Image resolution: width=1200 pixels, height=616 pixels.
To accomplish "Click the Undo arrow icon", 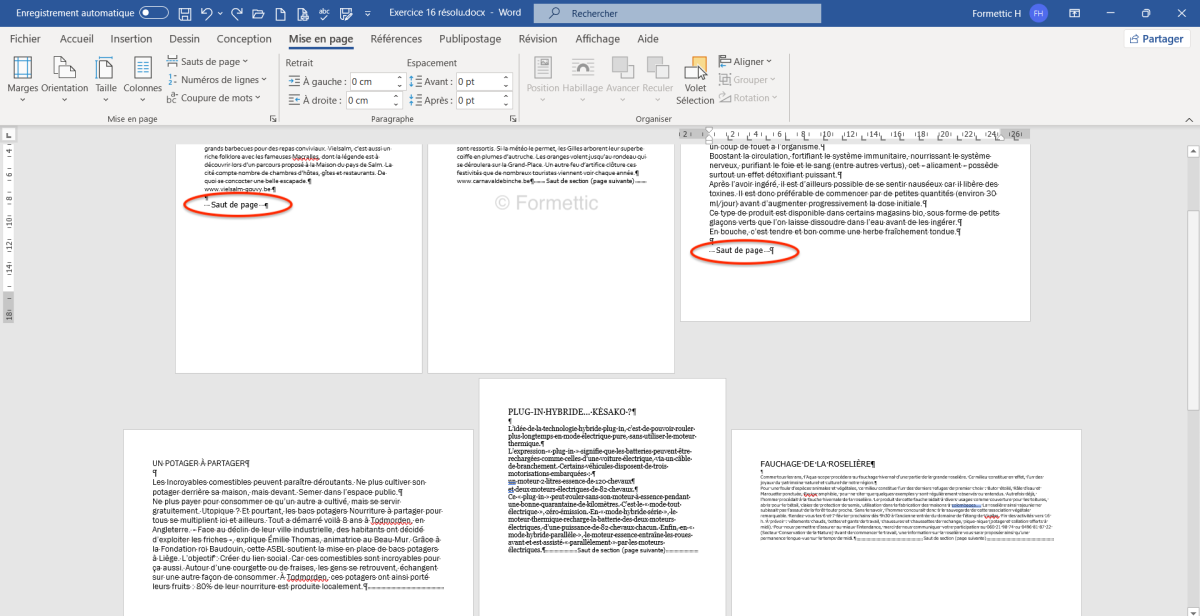I will [207, 13].
